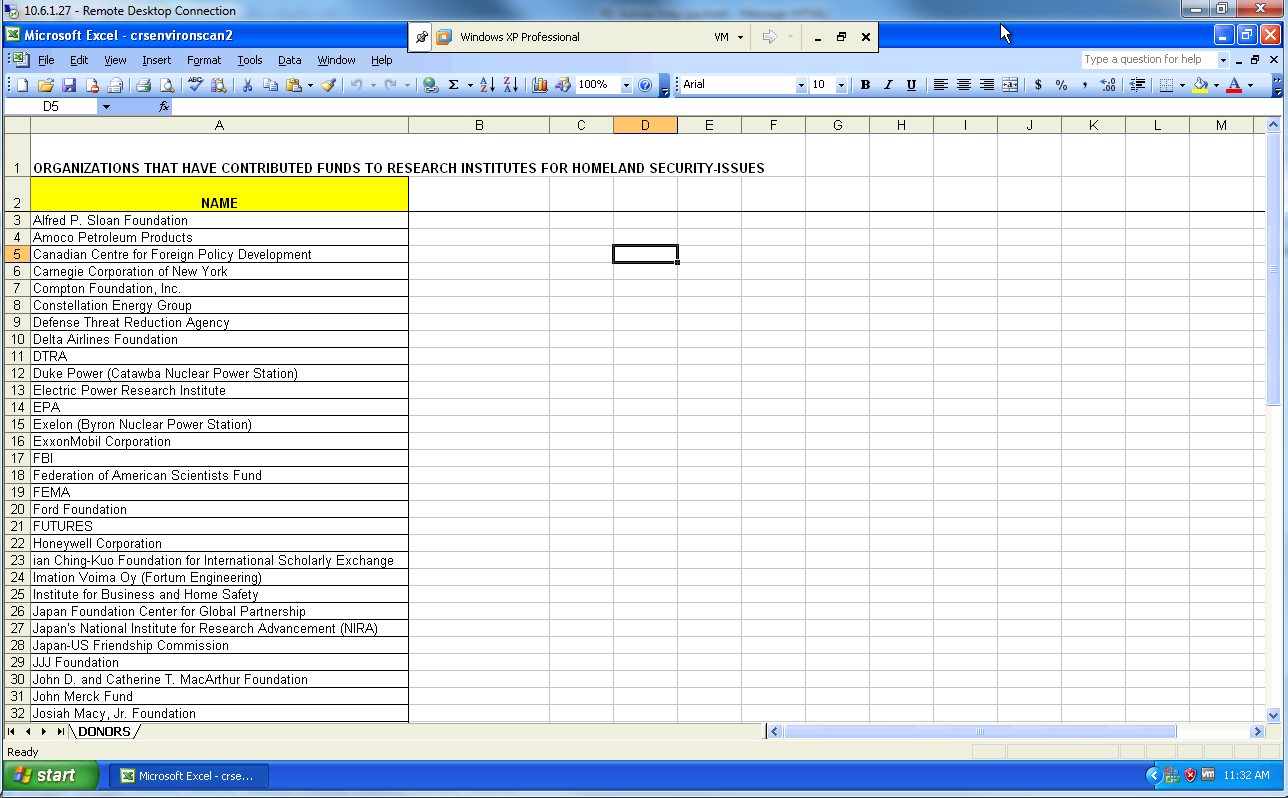1288x798 pixels.
Task: Copy the selection using the toolbar
Action: click(270, 85)
